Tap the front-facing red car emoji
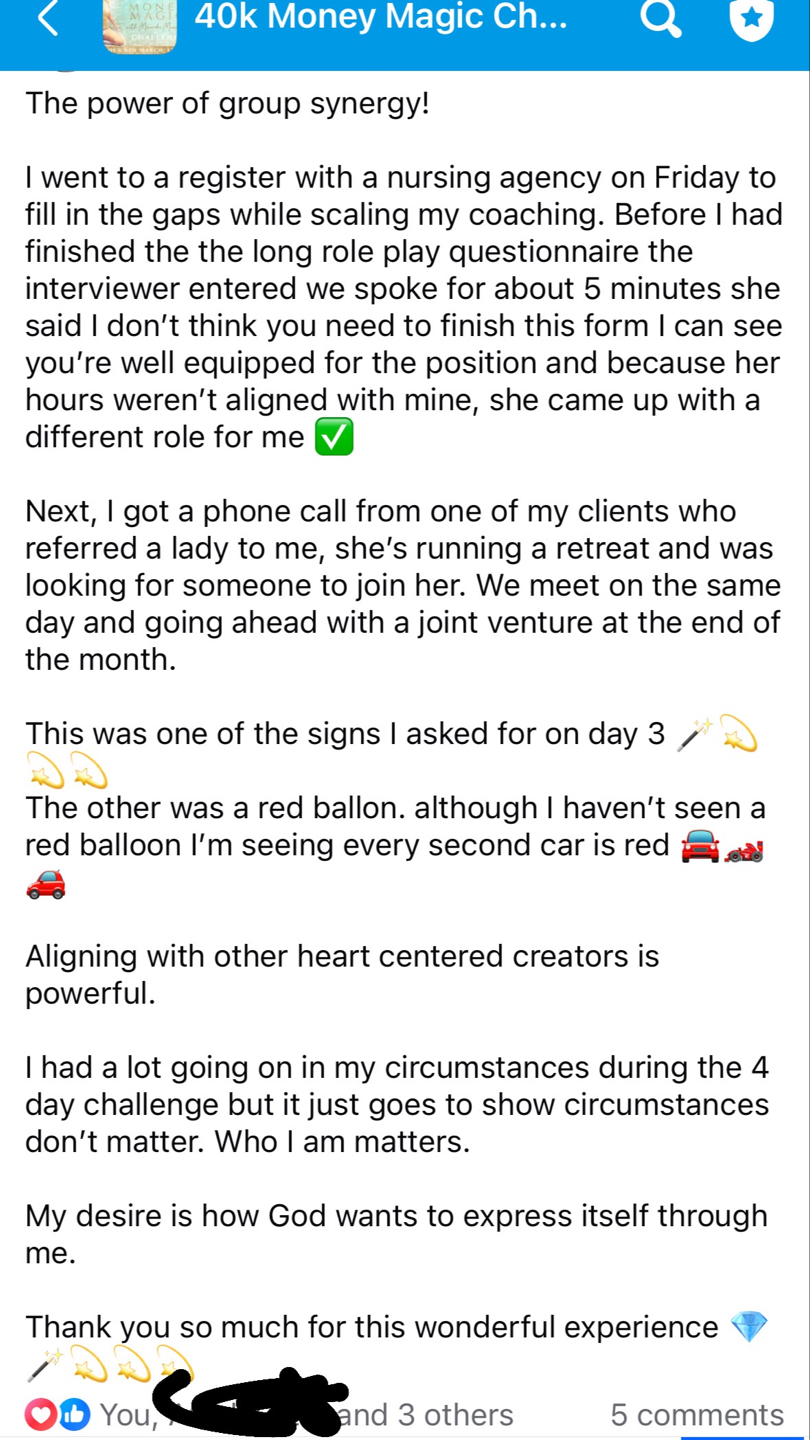810x1440 pixels. [x=700, y=848]
